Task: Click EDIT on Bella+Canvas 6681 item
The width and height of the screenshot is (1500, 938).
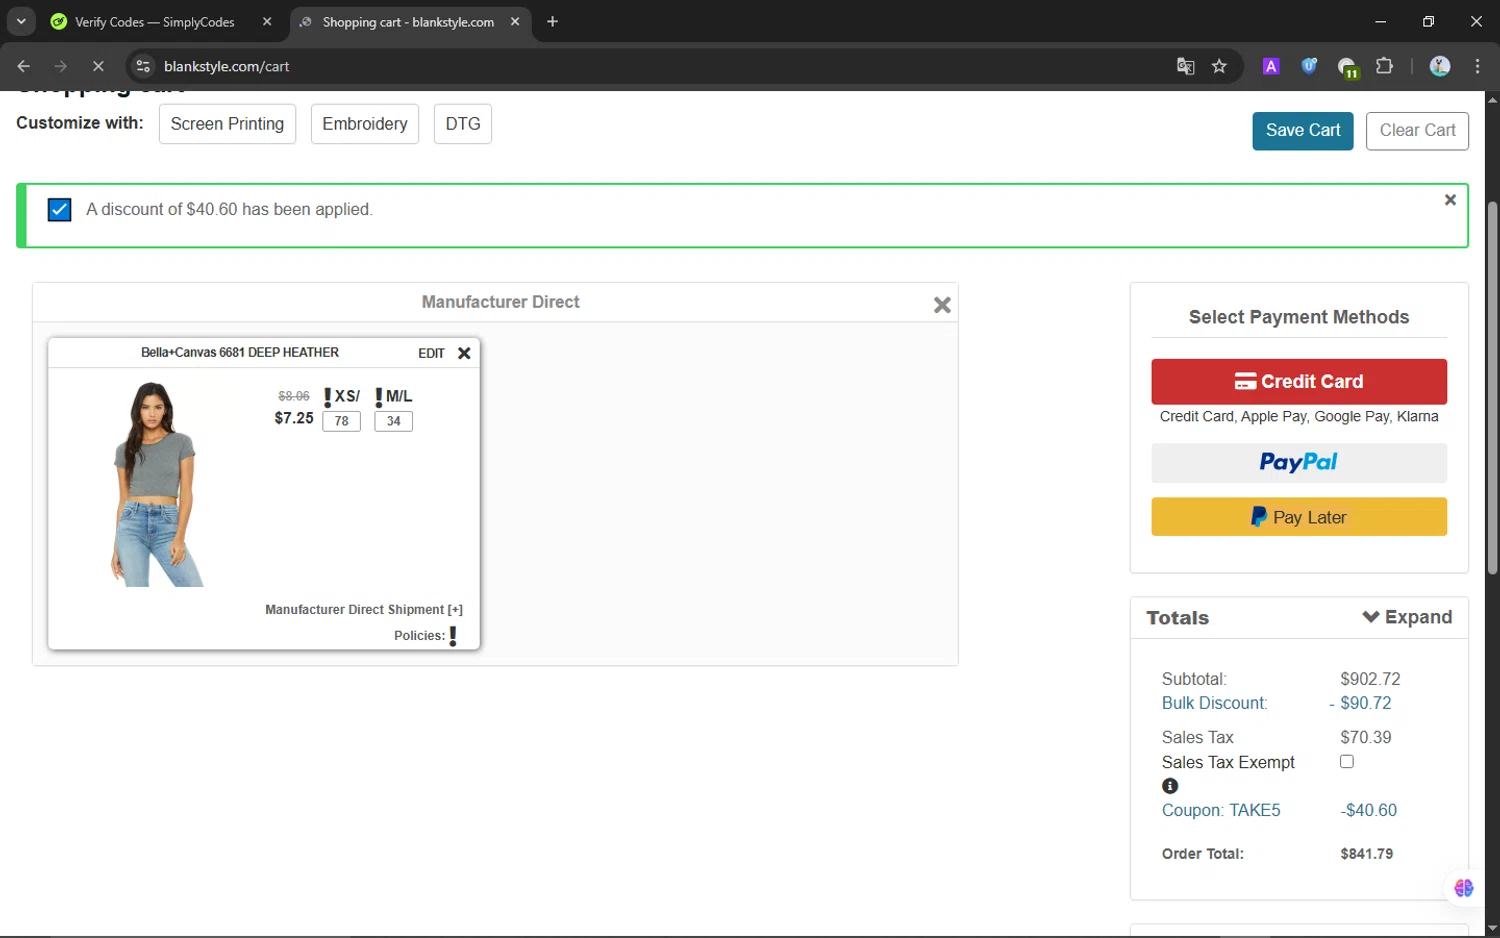Action: [431, 353]
